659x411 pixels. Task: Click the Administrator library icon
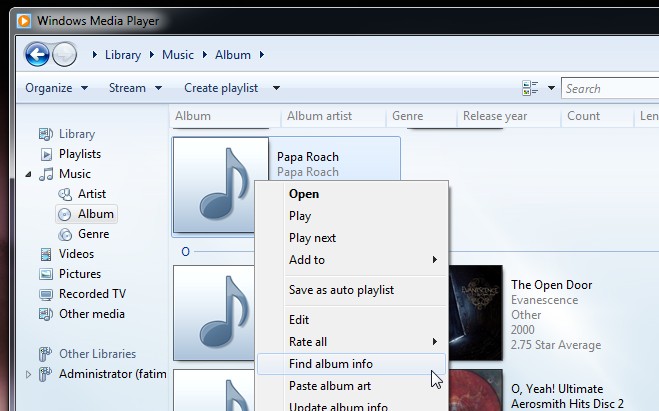click(45, 374)
